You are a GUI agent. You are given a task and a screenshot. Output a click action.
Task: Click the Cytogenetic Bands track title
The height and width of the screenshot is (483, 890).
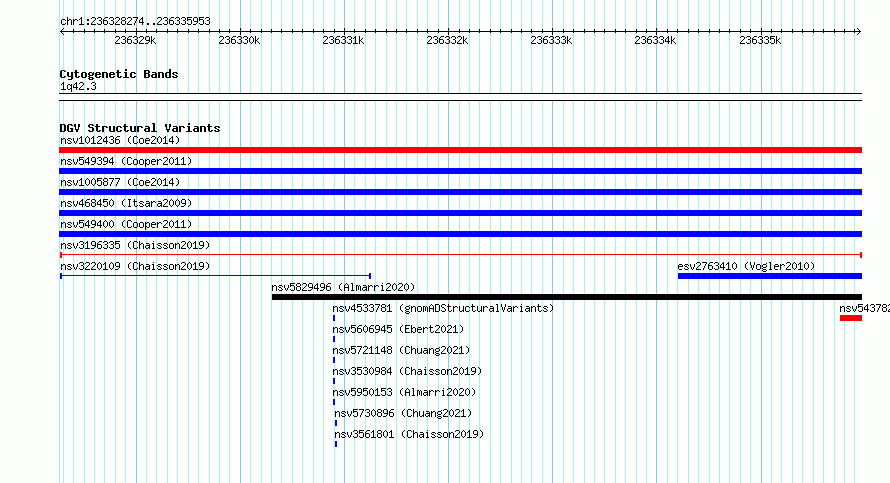pyautogui.click(x=119, y=74)
